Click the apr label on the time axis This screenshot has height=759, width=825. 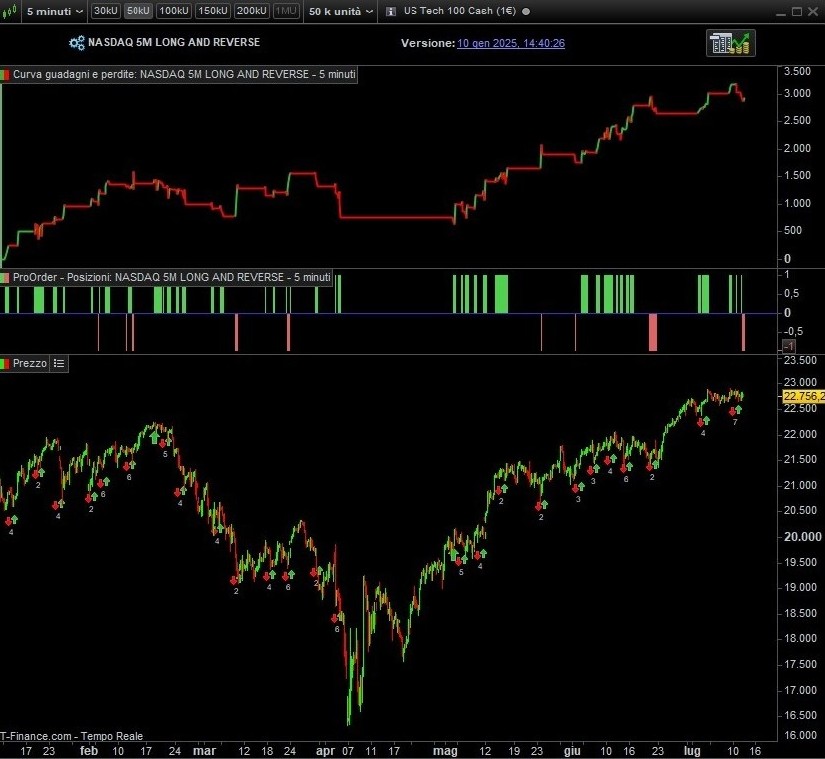pyautogui.click(x=325, y=751)
